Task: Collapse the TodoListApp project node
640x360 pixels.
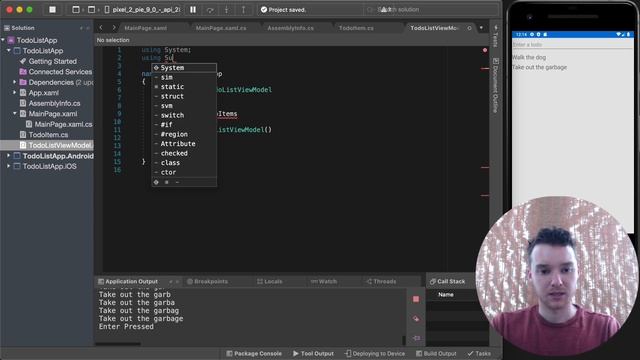Action: pos(9,51)
